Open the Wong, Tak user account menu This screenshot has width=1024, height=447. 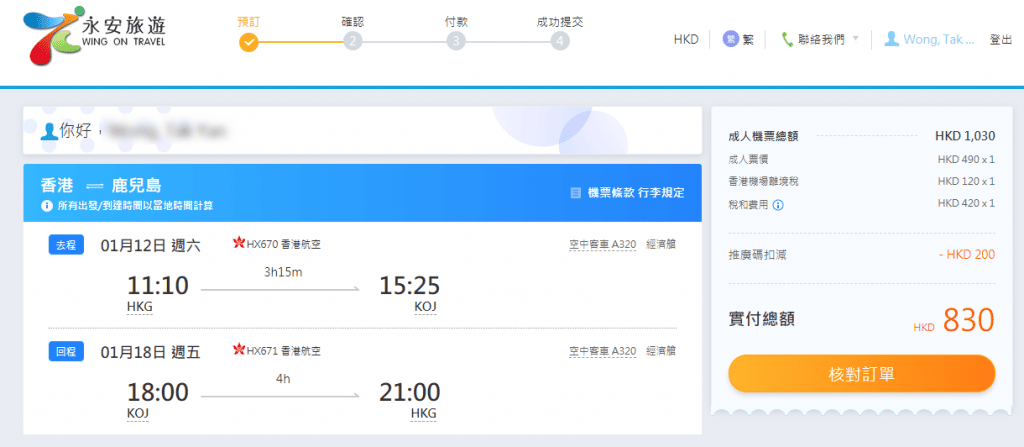coord(925,39)
